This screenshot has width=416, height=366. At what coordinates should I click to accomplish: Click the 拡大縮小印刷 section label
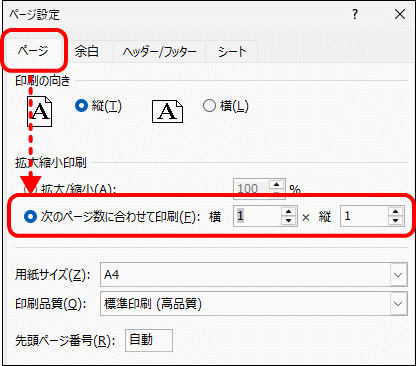pyautogui.click(x=51, y=163)
